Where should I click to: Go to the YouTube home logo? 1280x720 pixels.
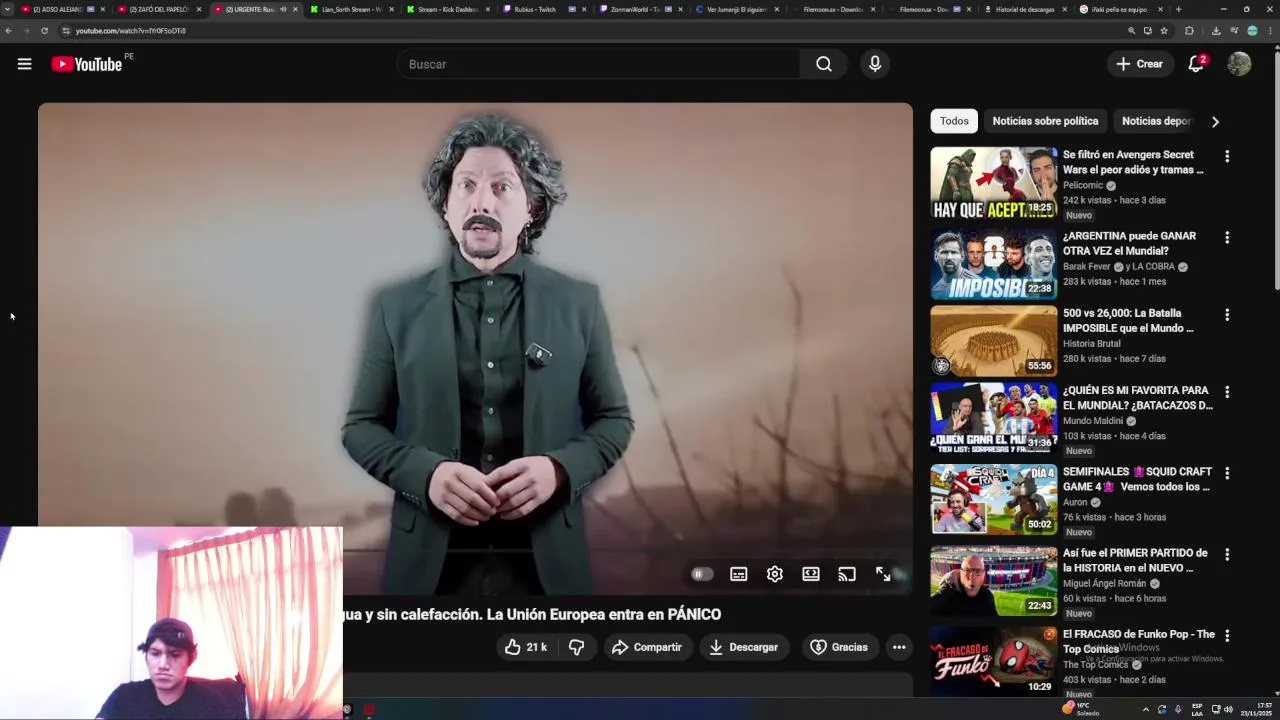pyautogui.click(x=87, y=64)
